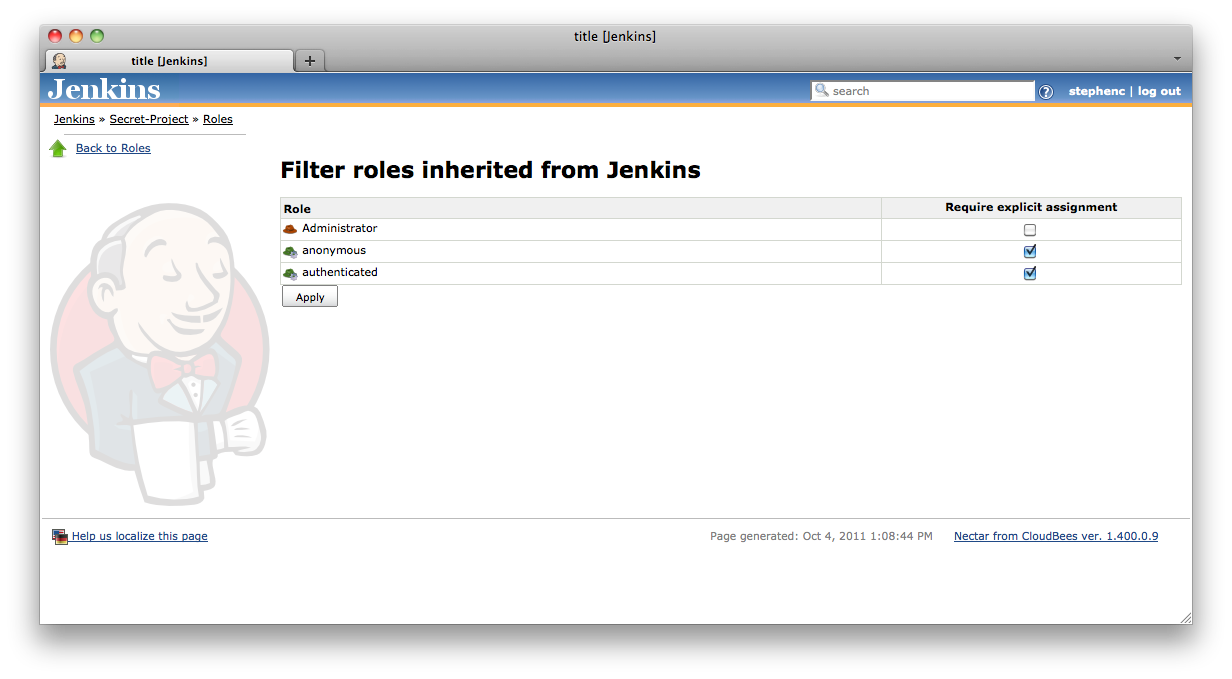Click the anonymous role group icon
This screenshot has height=679, width=1232.
coord(290,251)
